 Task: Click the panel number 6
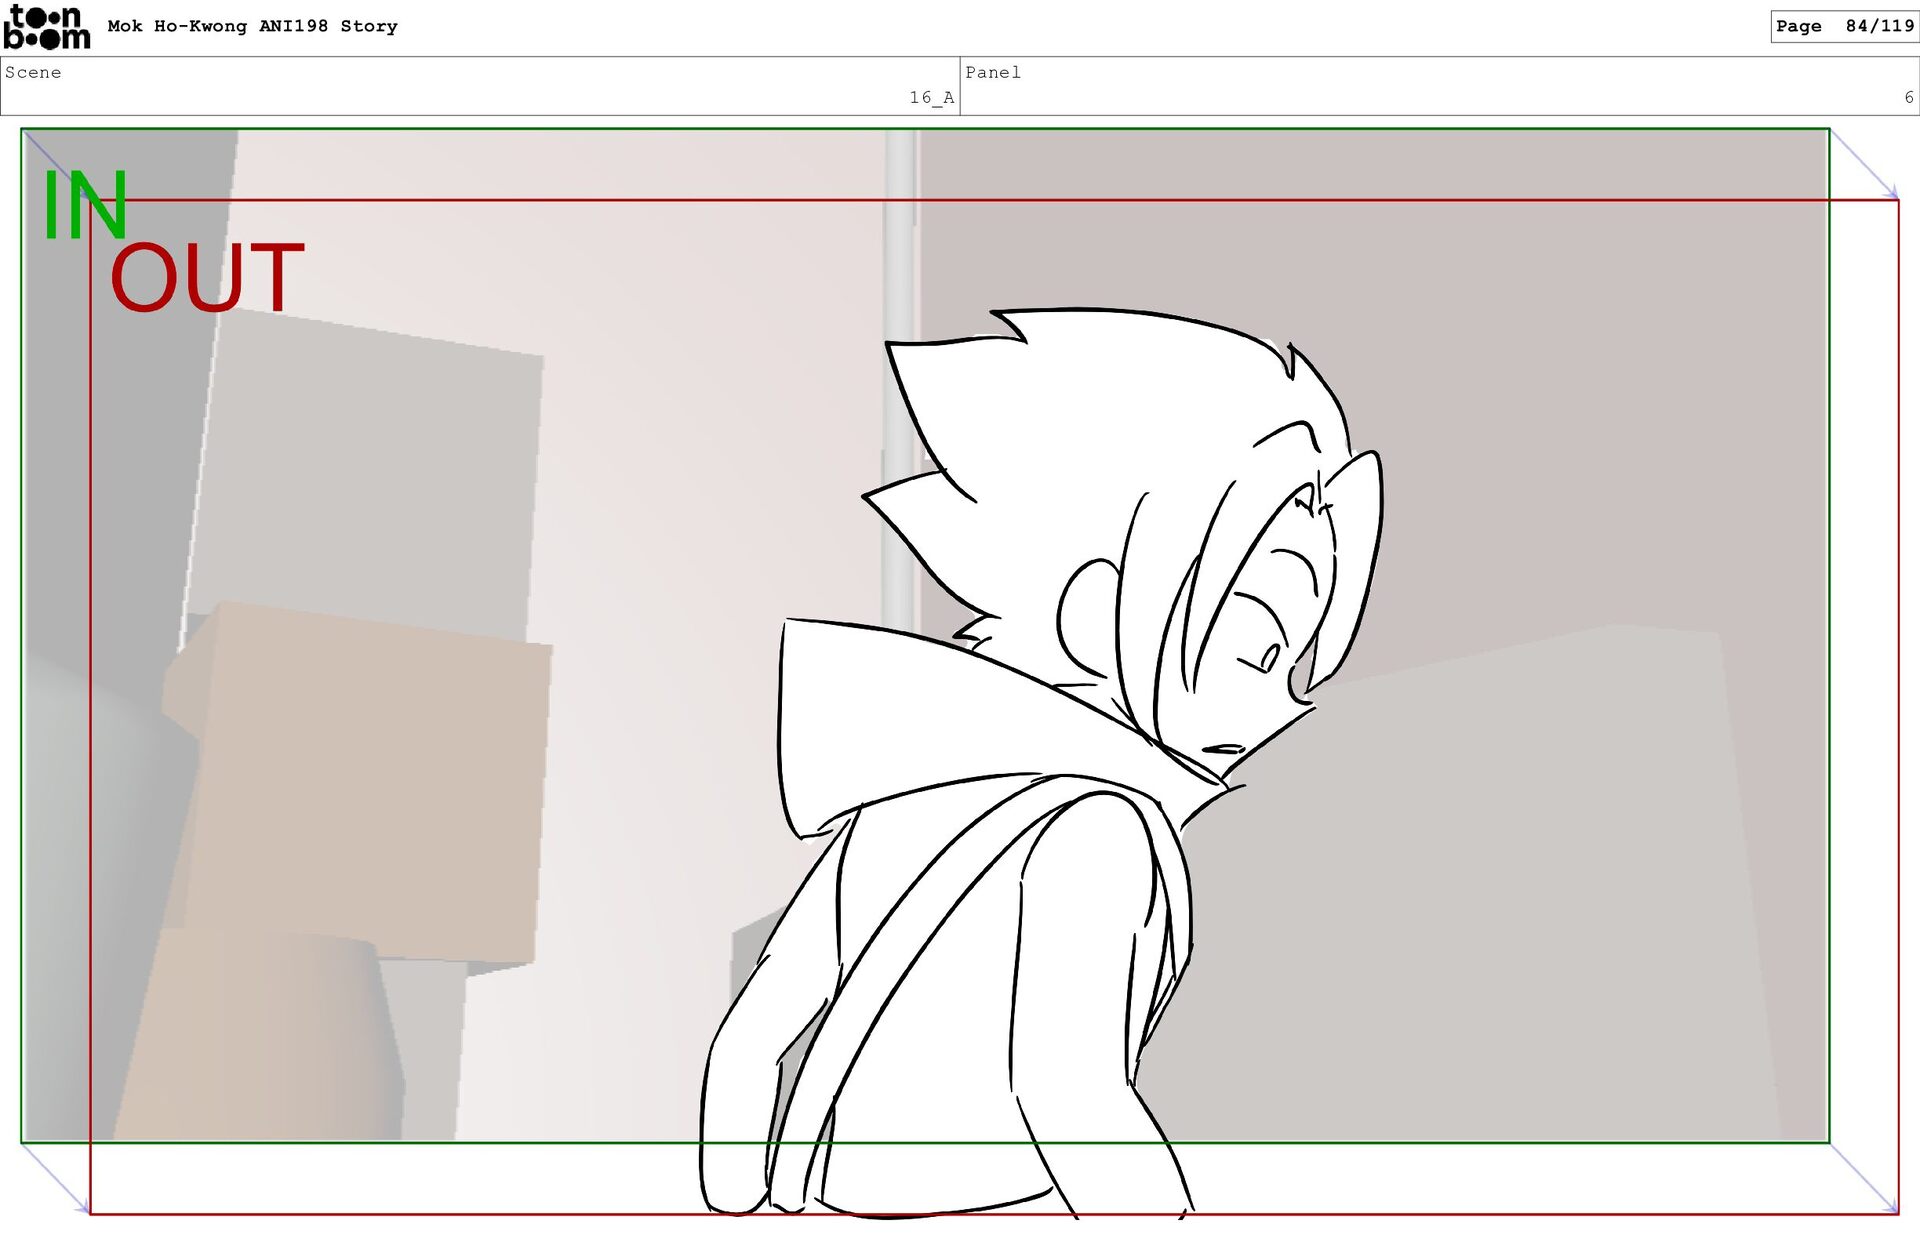tap(1908, 97)
